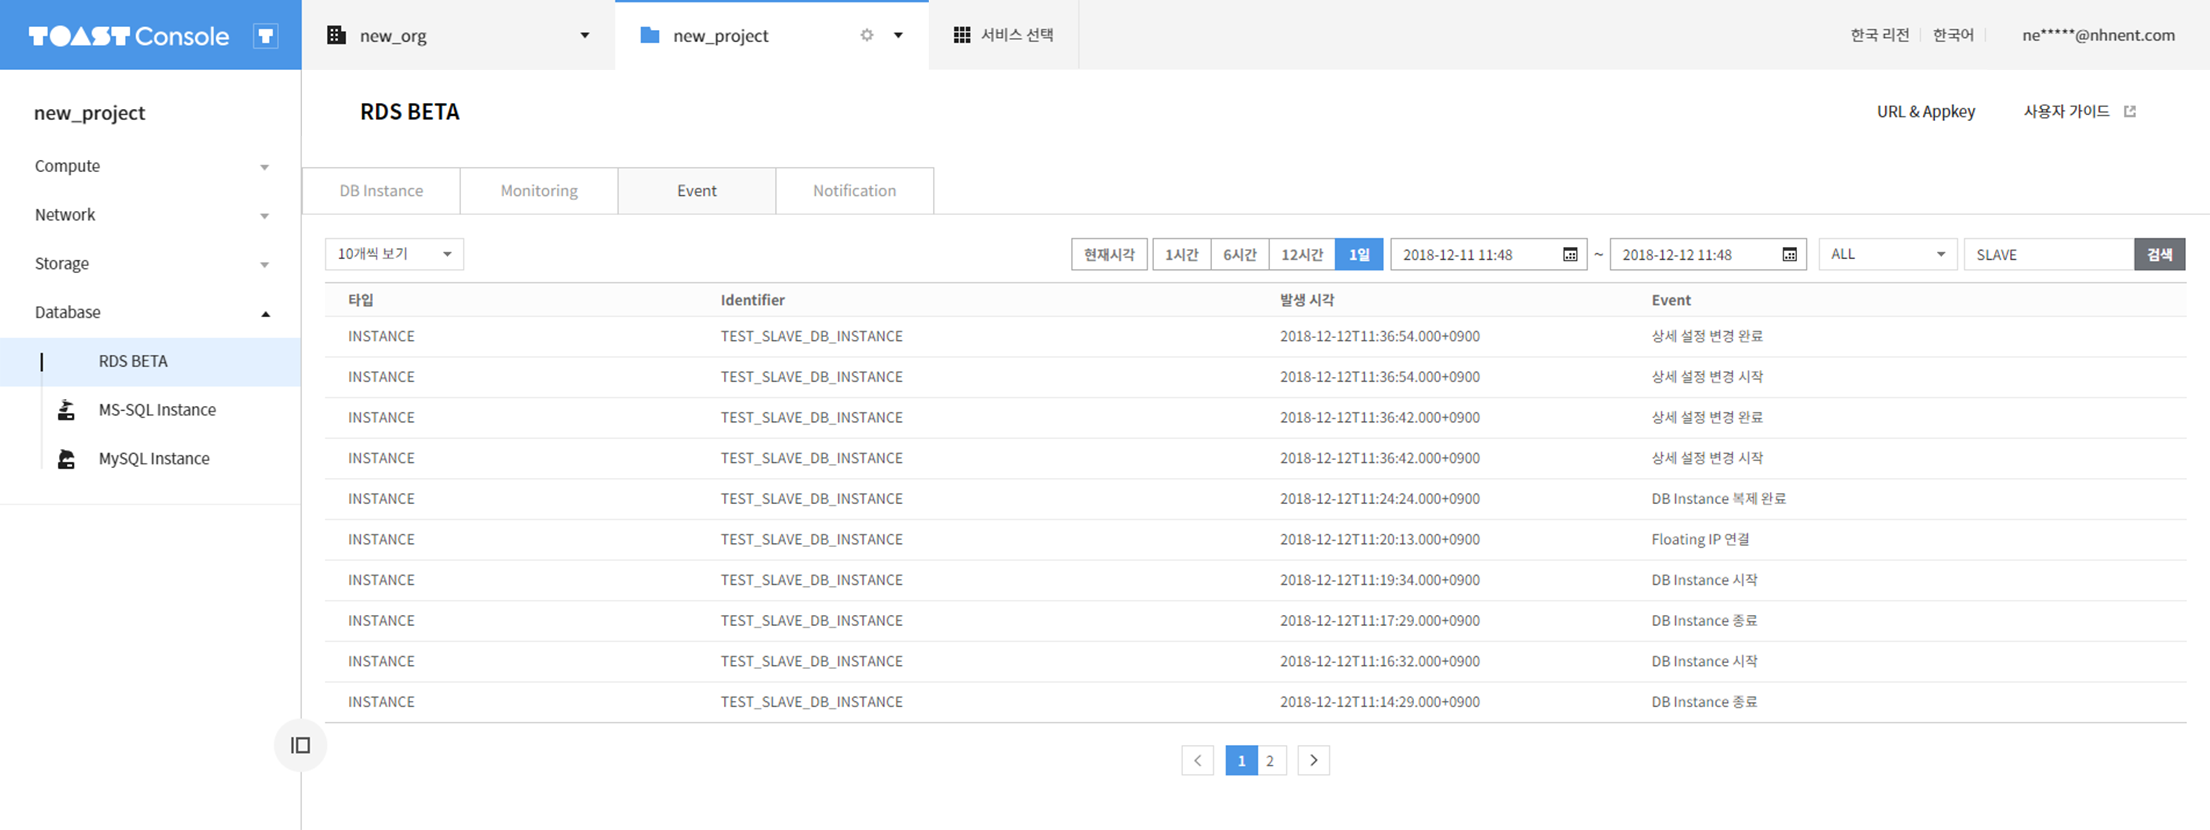The image size is (2210, 830).
Task: Open project settings gear icon
Action: (x=867, y=35)
